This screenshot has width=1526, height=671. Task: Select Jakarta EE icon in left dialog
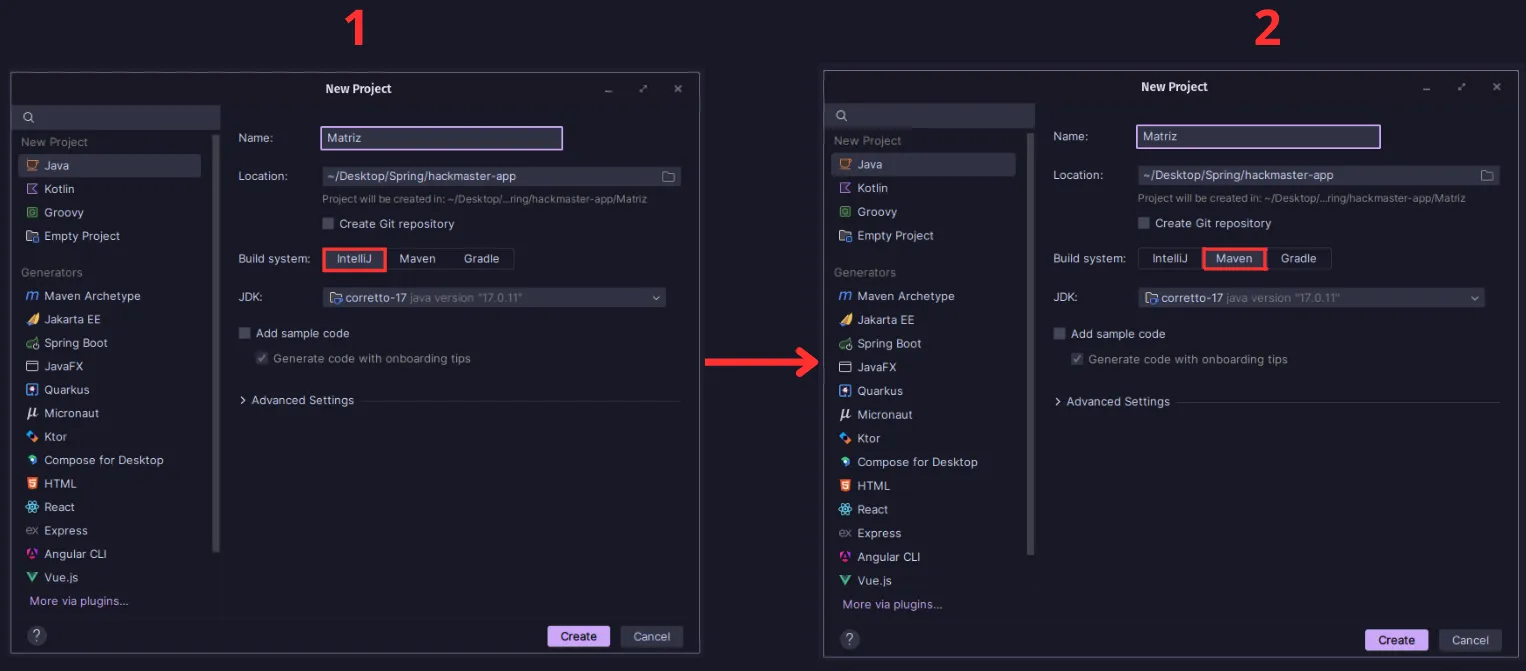(x=32, y=320)
